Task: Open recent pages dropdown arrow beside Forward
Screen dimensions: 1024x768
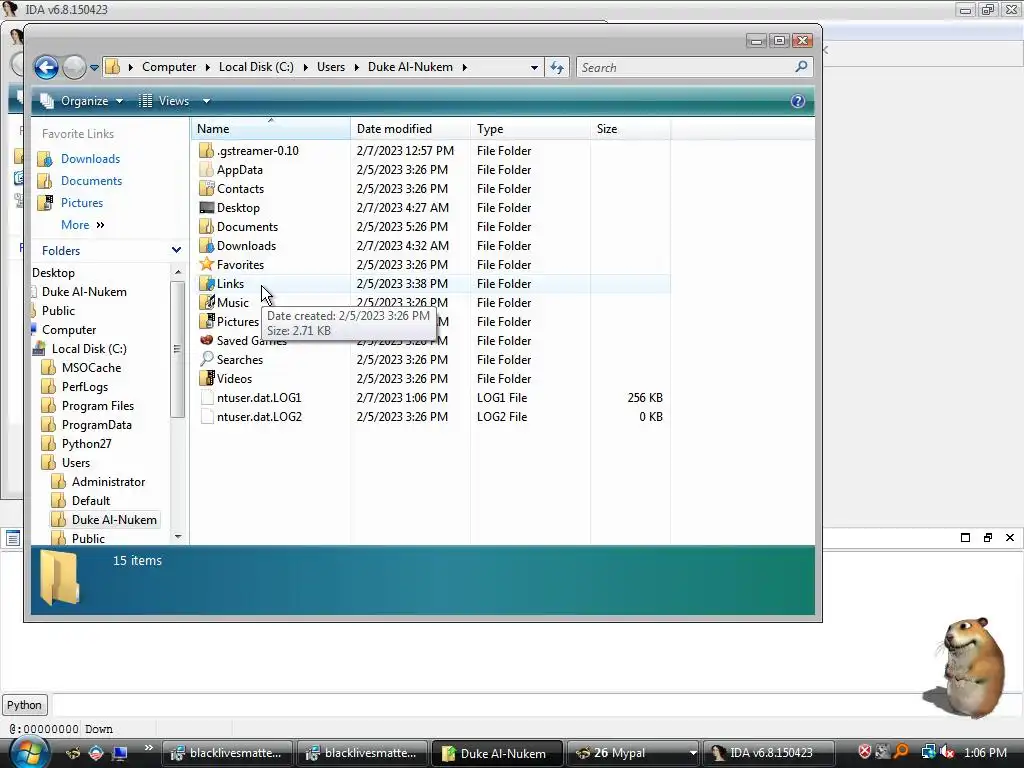Action: click(x=94, y=67)
